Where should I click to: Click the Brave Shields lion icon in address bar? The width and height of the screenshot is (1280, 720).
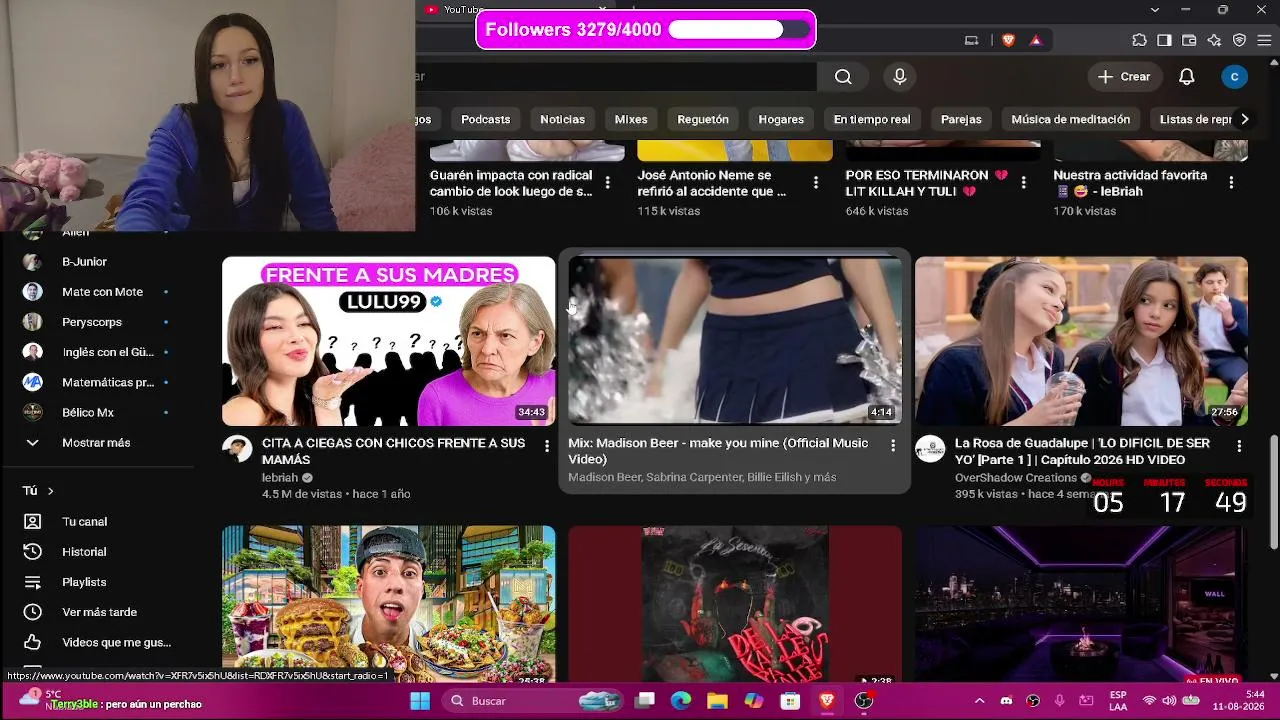(1008, 40)
